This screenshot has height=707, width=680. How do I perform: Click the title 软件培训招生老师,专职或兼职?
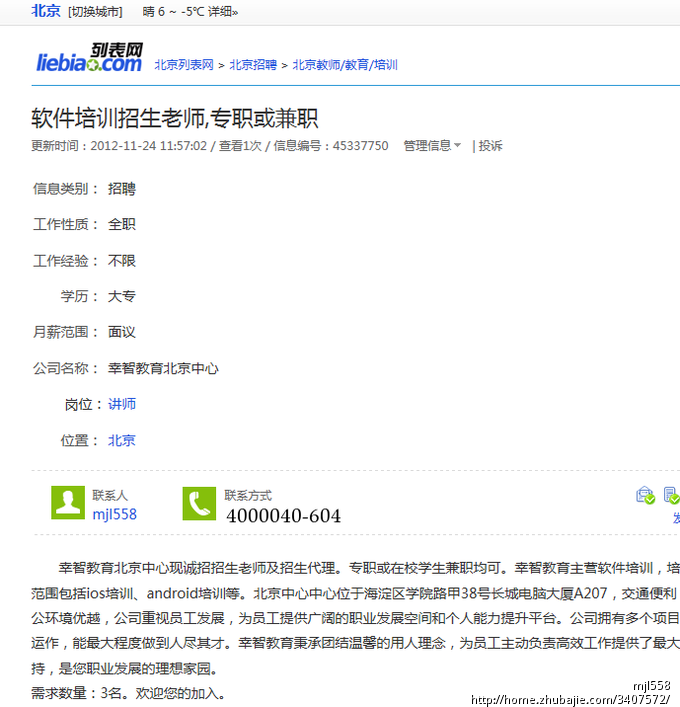(175, 118)
